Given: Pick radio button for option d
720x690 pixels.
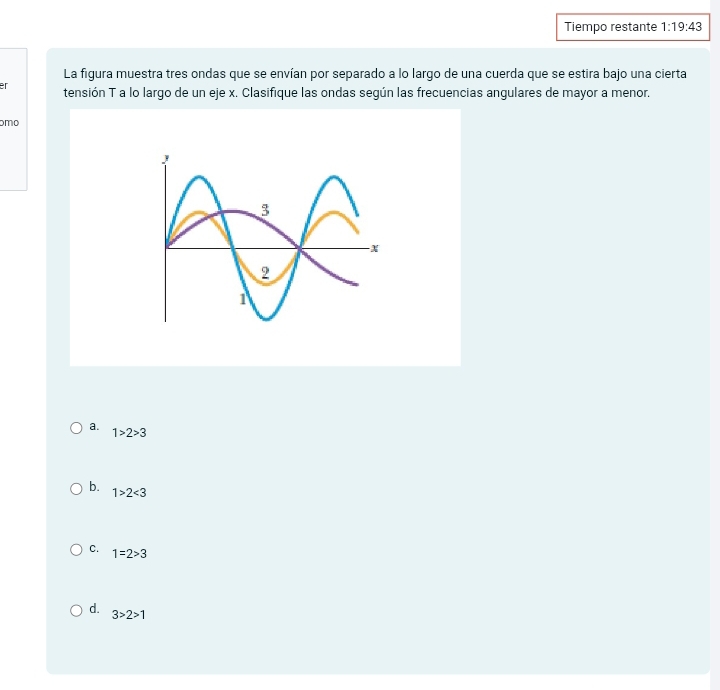Looking at the screenshot, I should [76, 610].
